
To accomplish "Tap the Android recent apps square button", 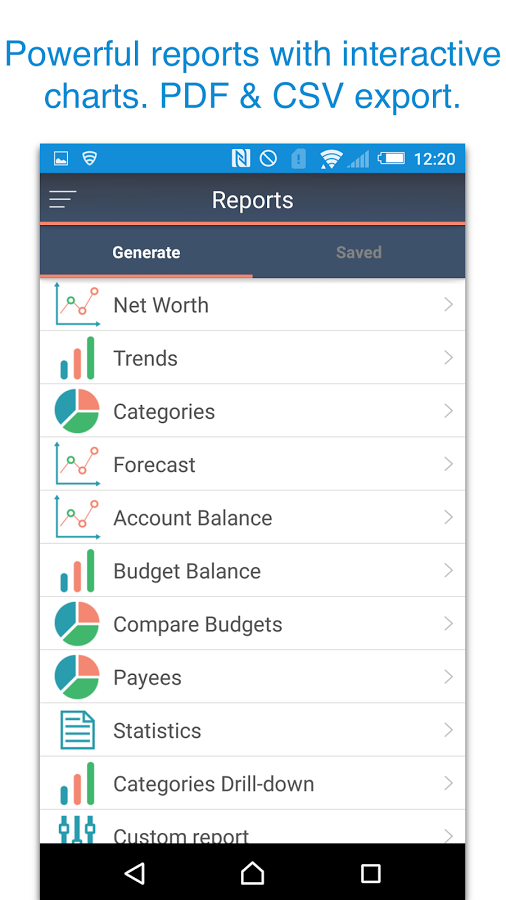I will [x=371, y=874].
